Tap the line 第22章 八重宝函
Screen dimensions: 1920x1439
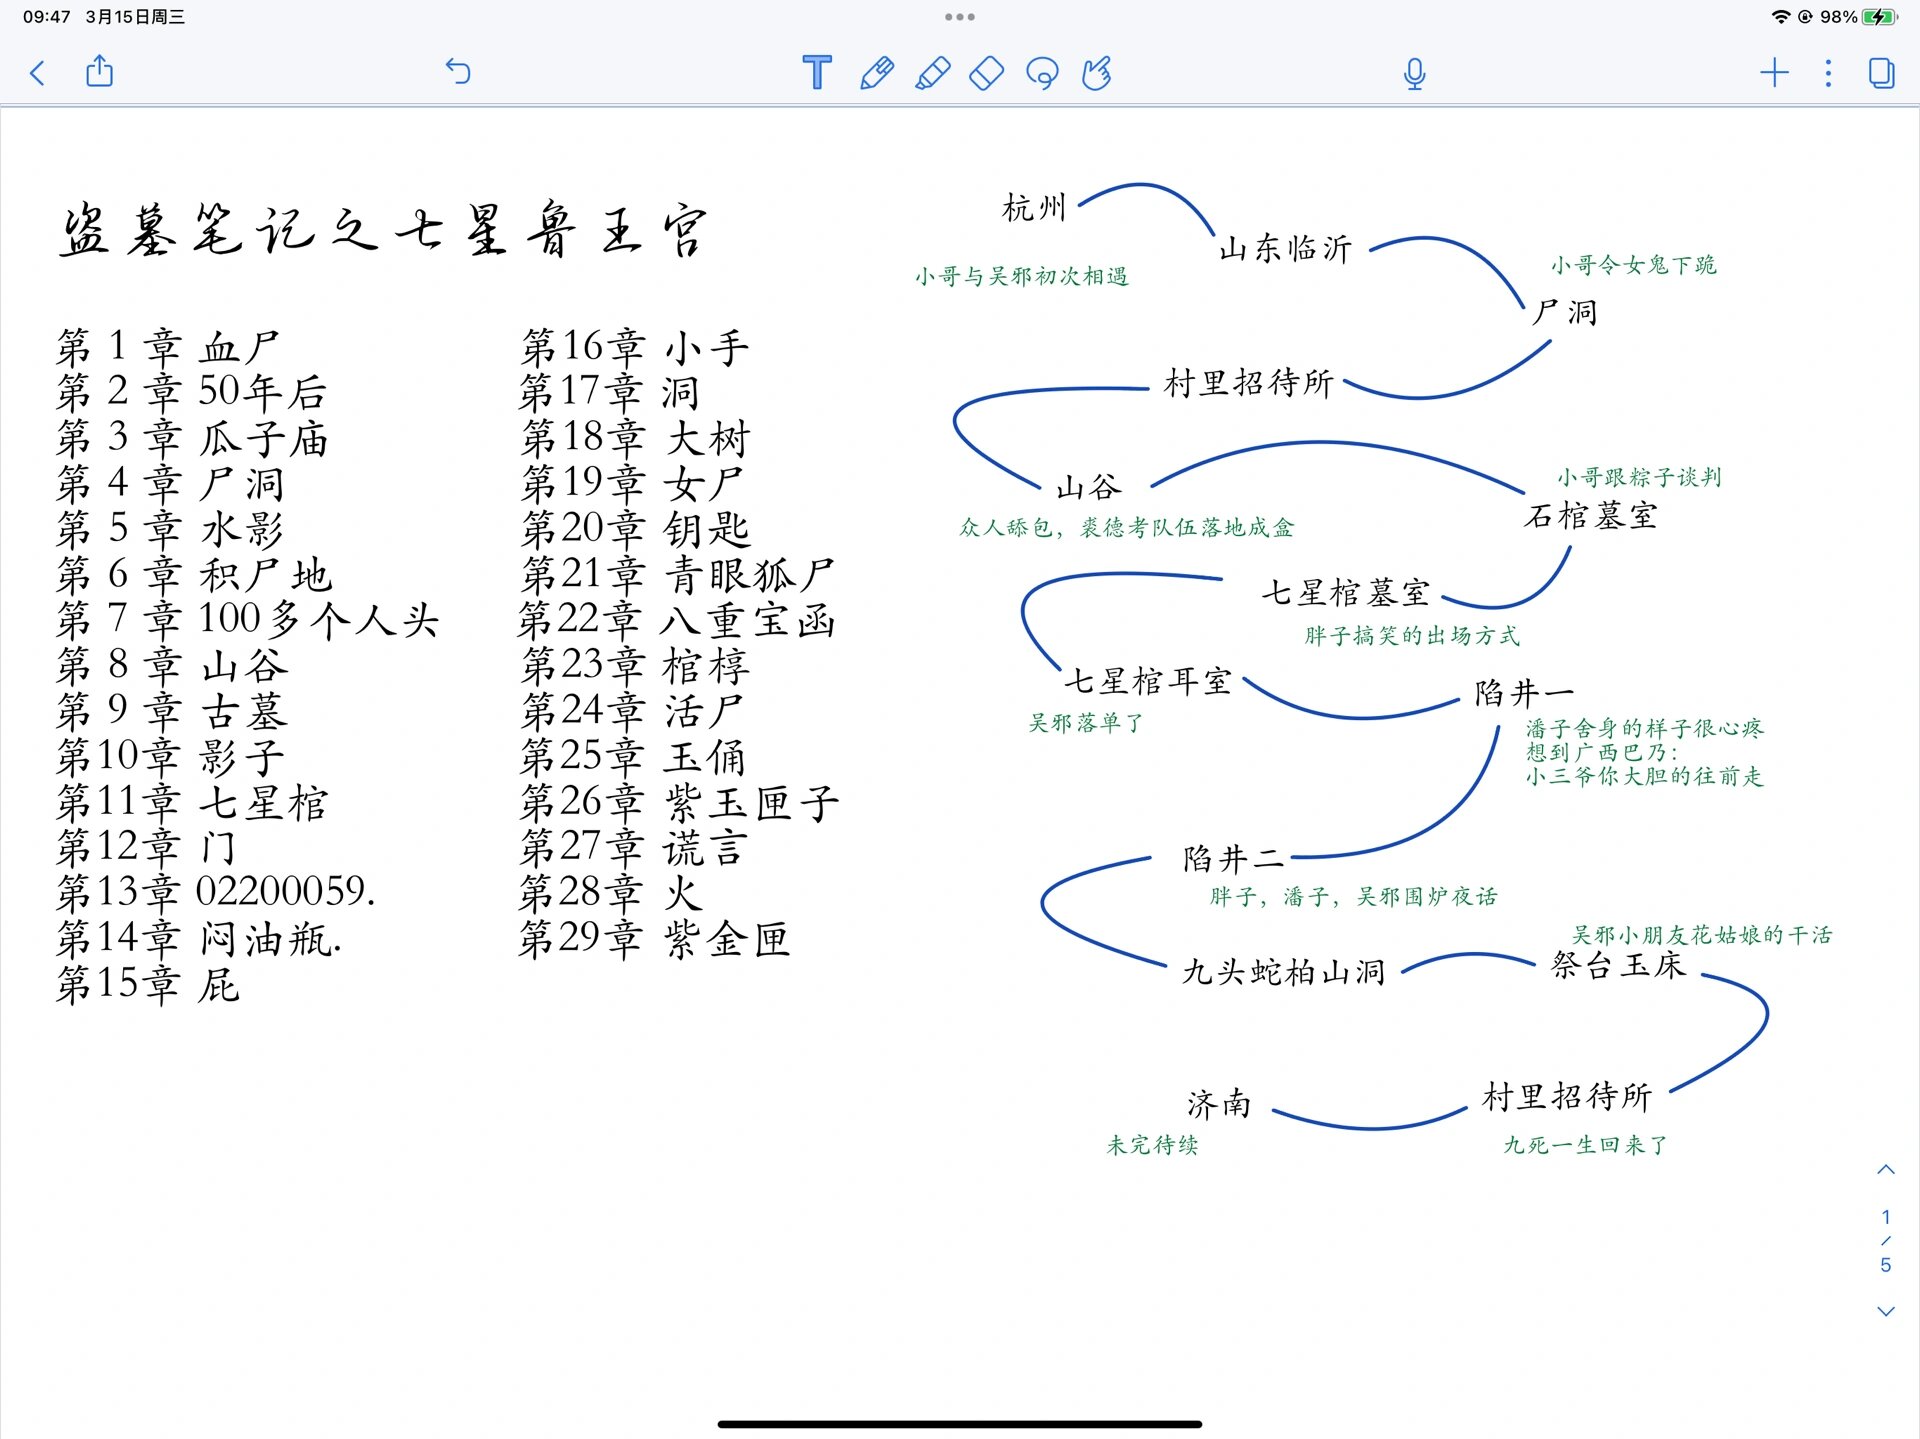677,620
